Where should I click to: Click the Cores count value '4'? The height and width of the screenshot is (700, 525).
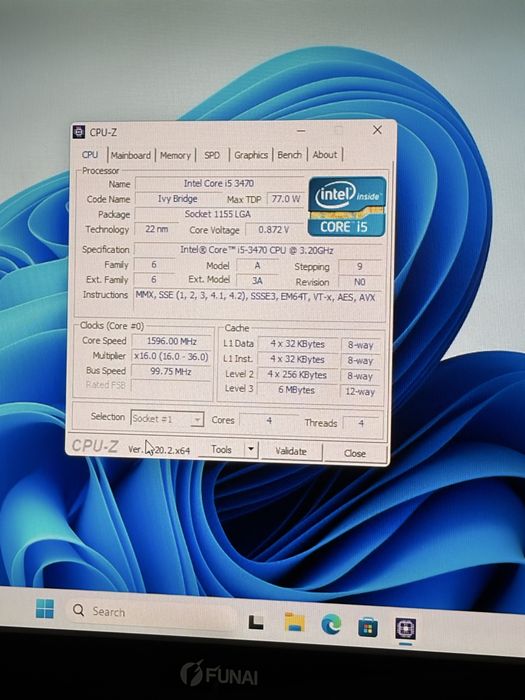(269, 420)
